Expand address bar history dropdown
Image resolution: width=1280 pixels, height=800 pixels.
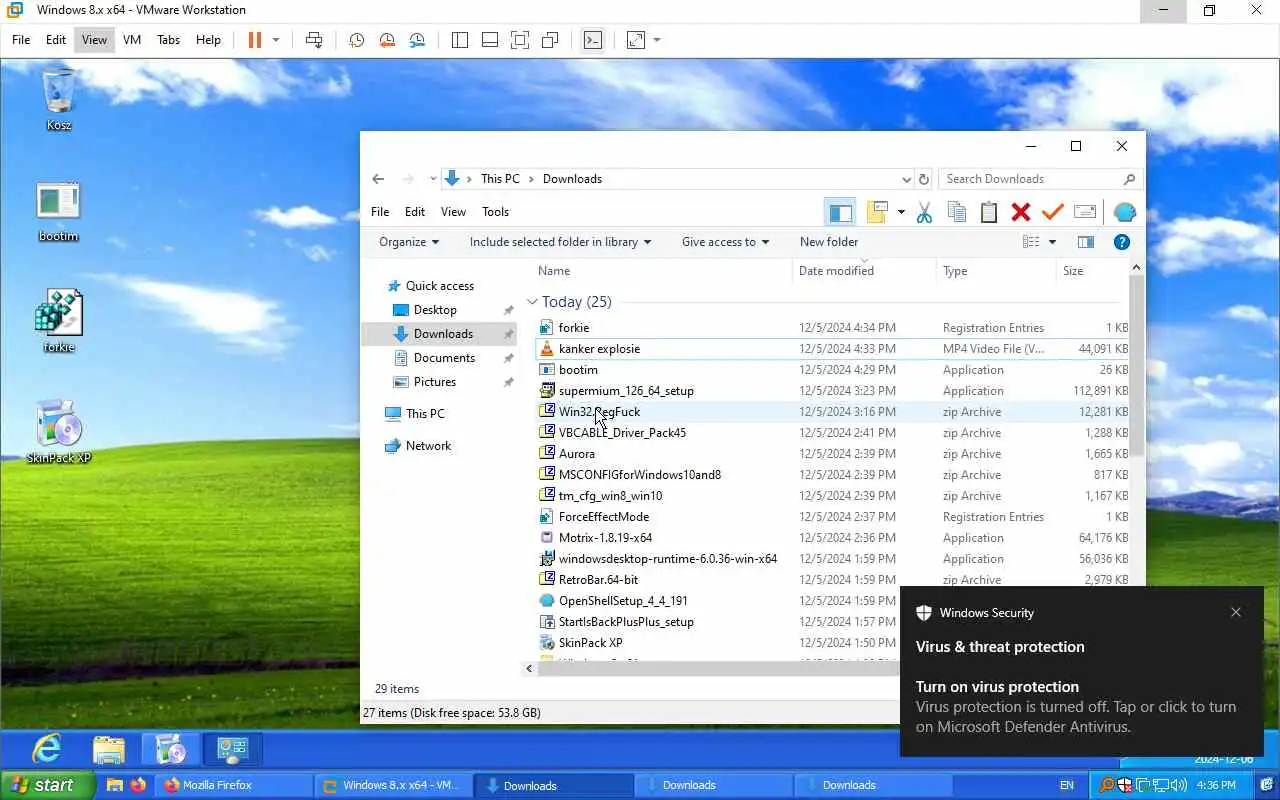click(906, 179)
